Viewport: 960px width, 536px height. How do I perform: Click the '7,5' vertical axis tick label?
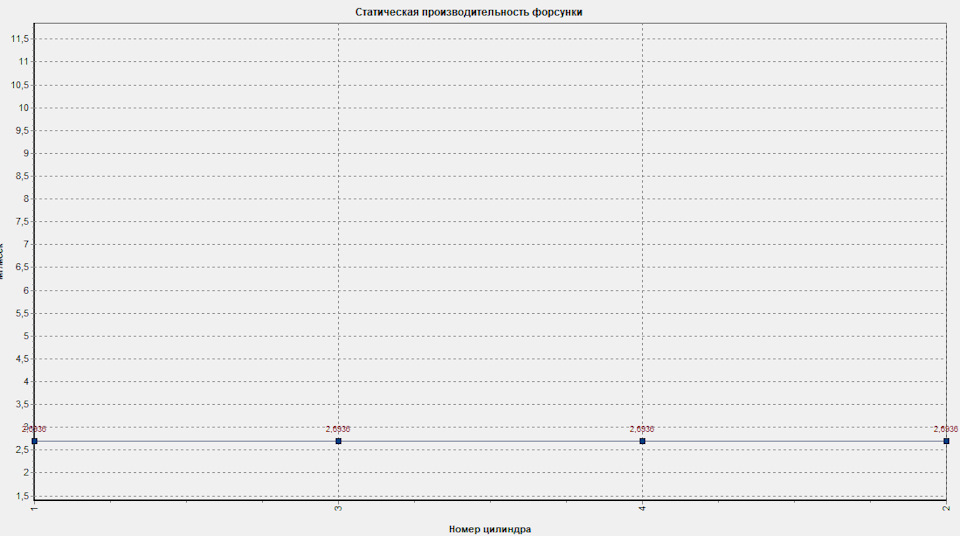click(x=22, y=222)
